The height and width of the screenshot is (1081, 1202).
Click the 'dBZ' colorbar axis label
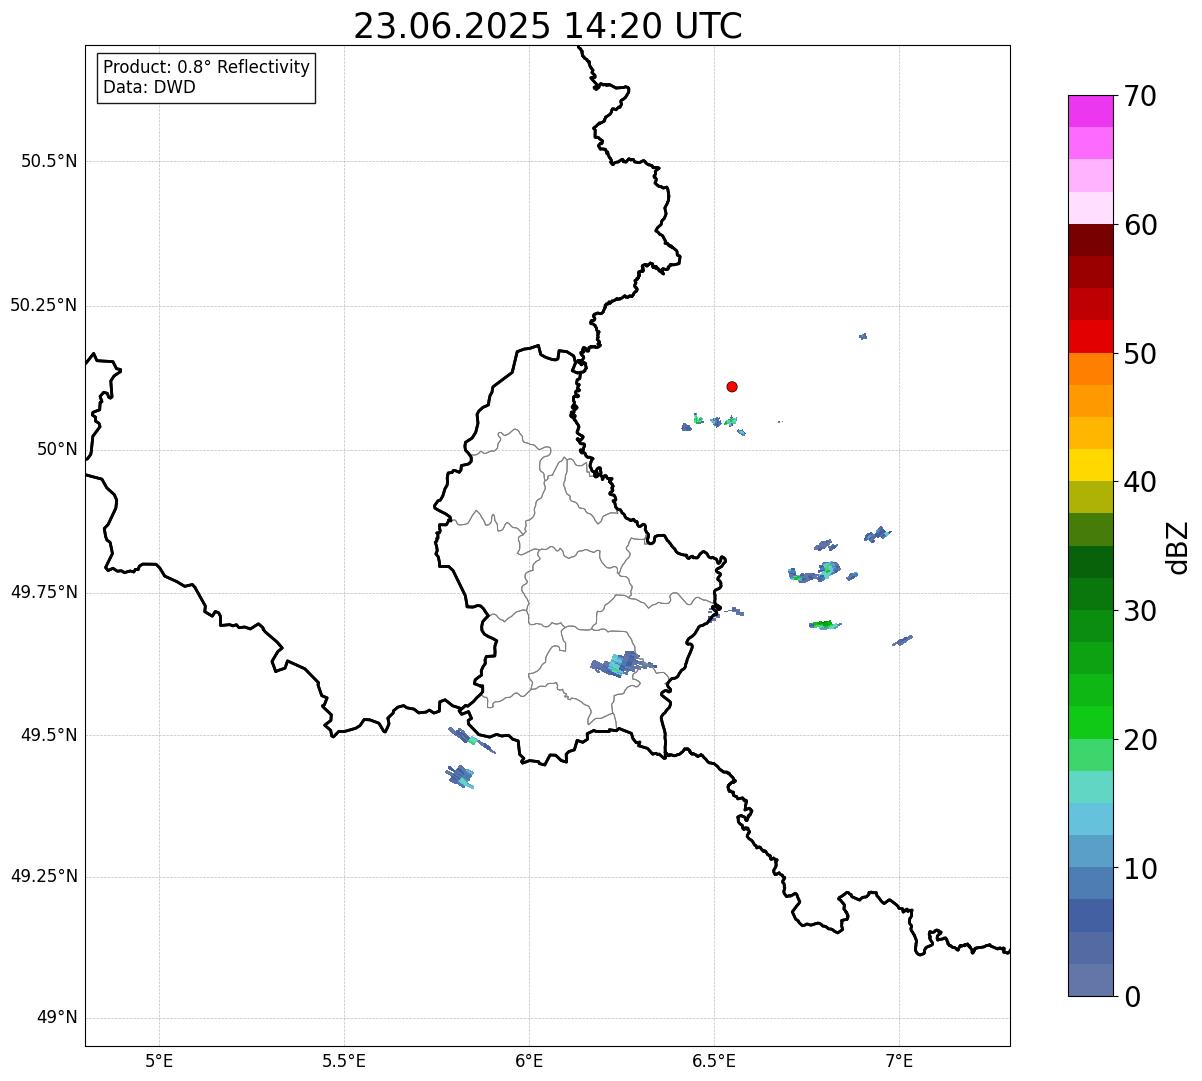[1178, 547]
